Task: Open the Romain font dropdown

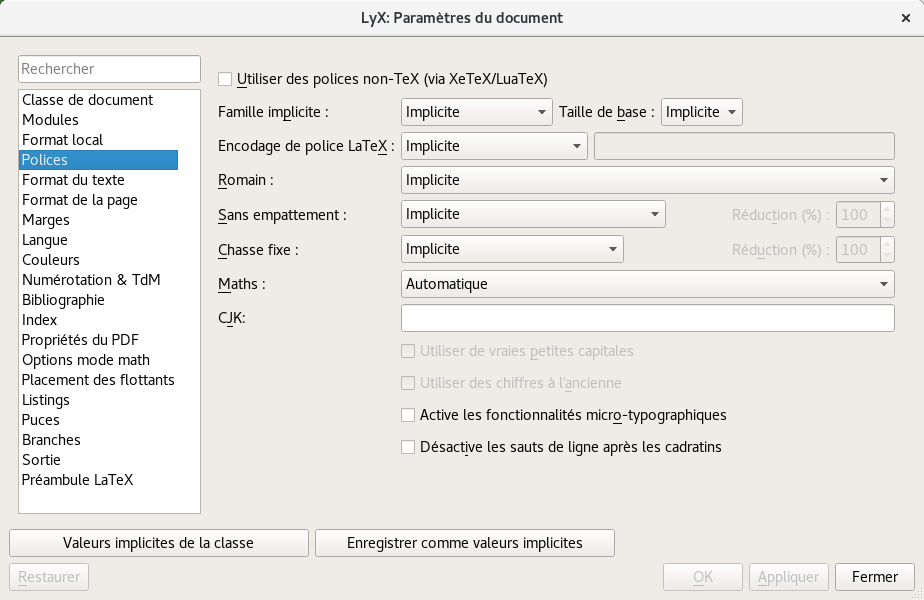Action: (x=648, y=180)
